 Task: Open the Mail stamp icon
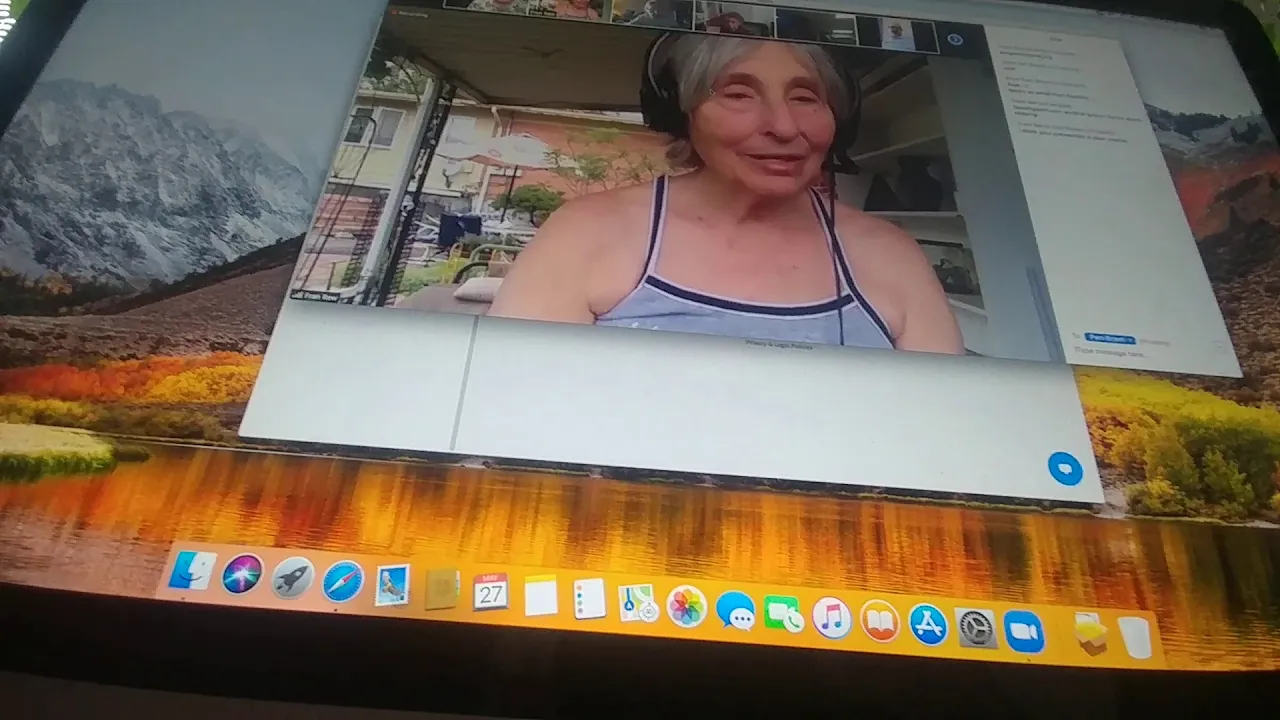coord(392,585)
